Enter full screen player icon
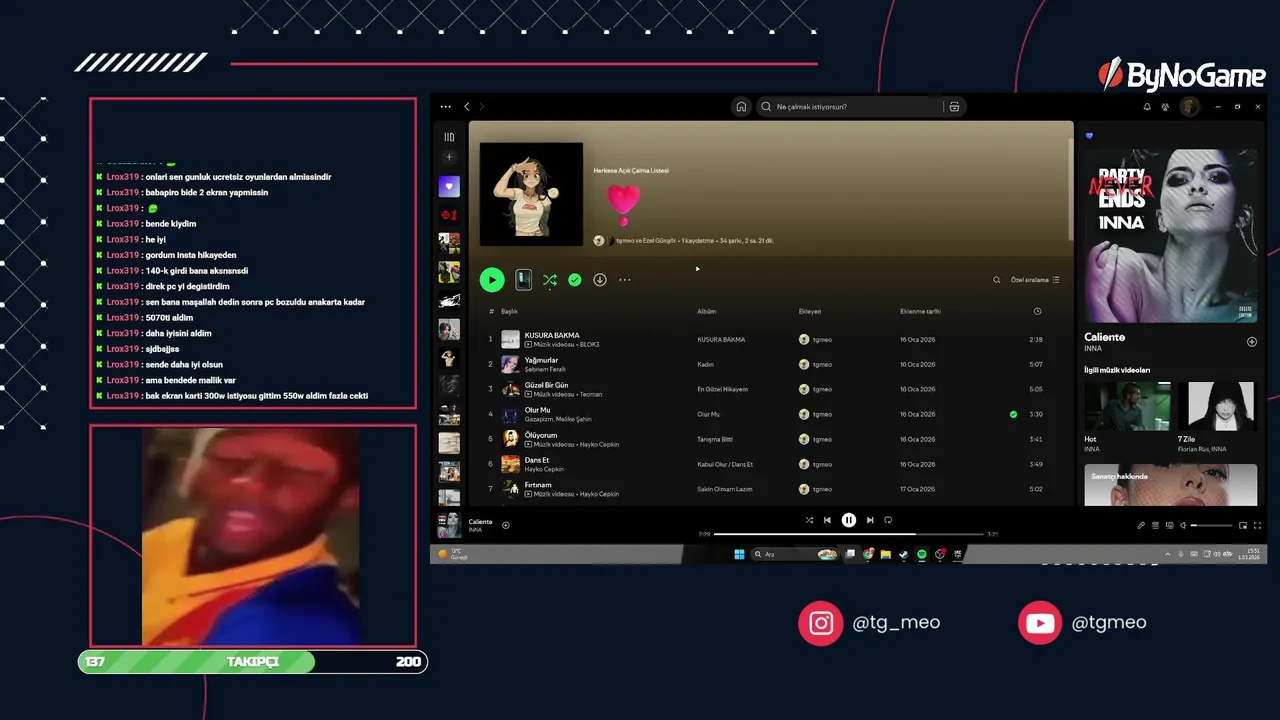The width and height of the screenshot is (1280, 720). tap(1257, 525)
